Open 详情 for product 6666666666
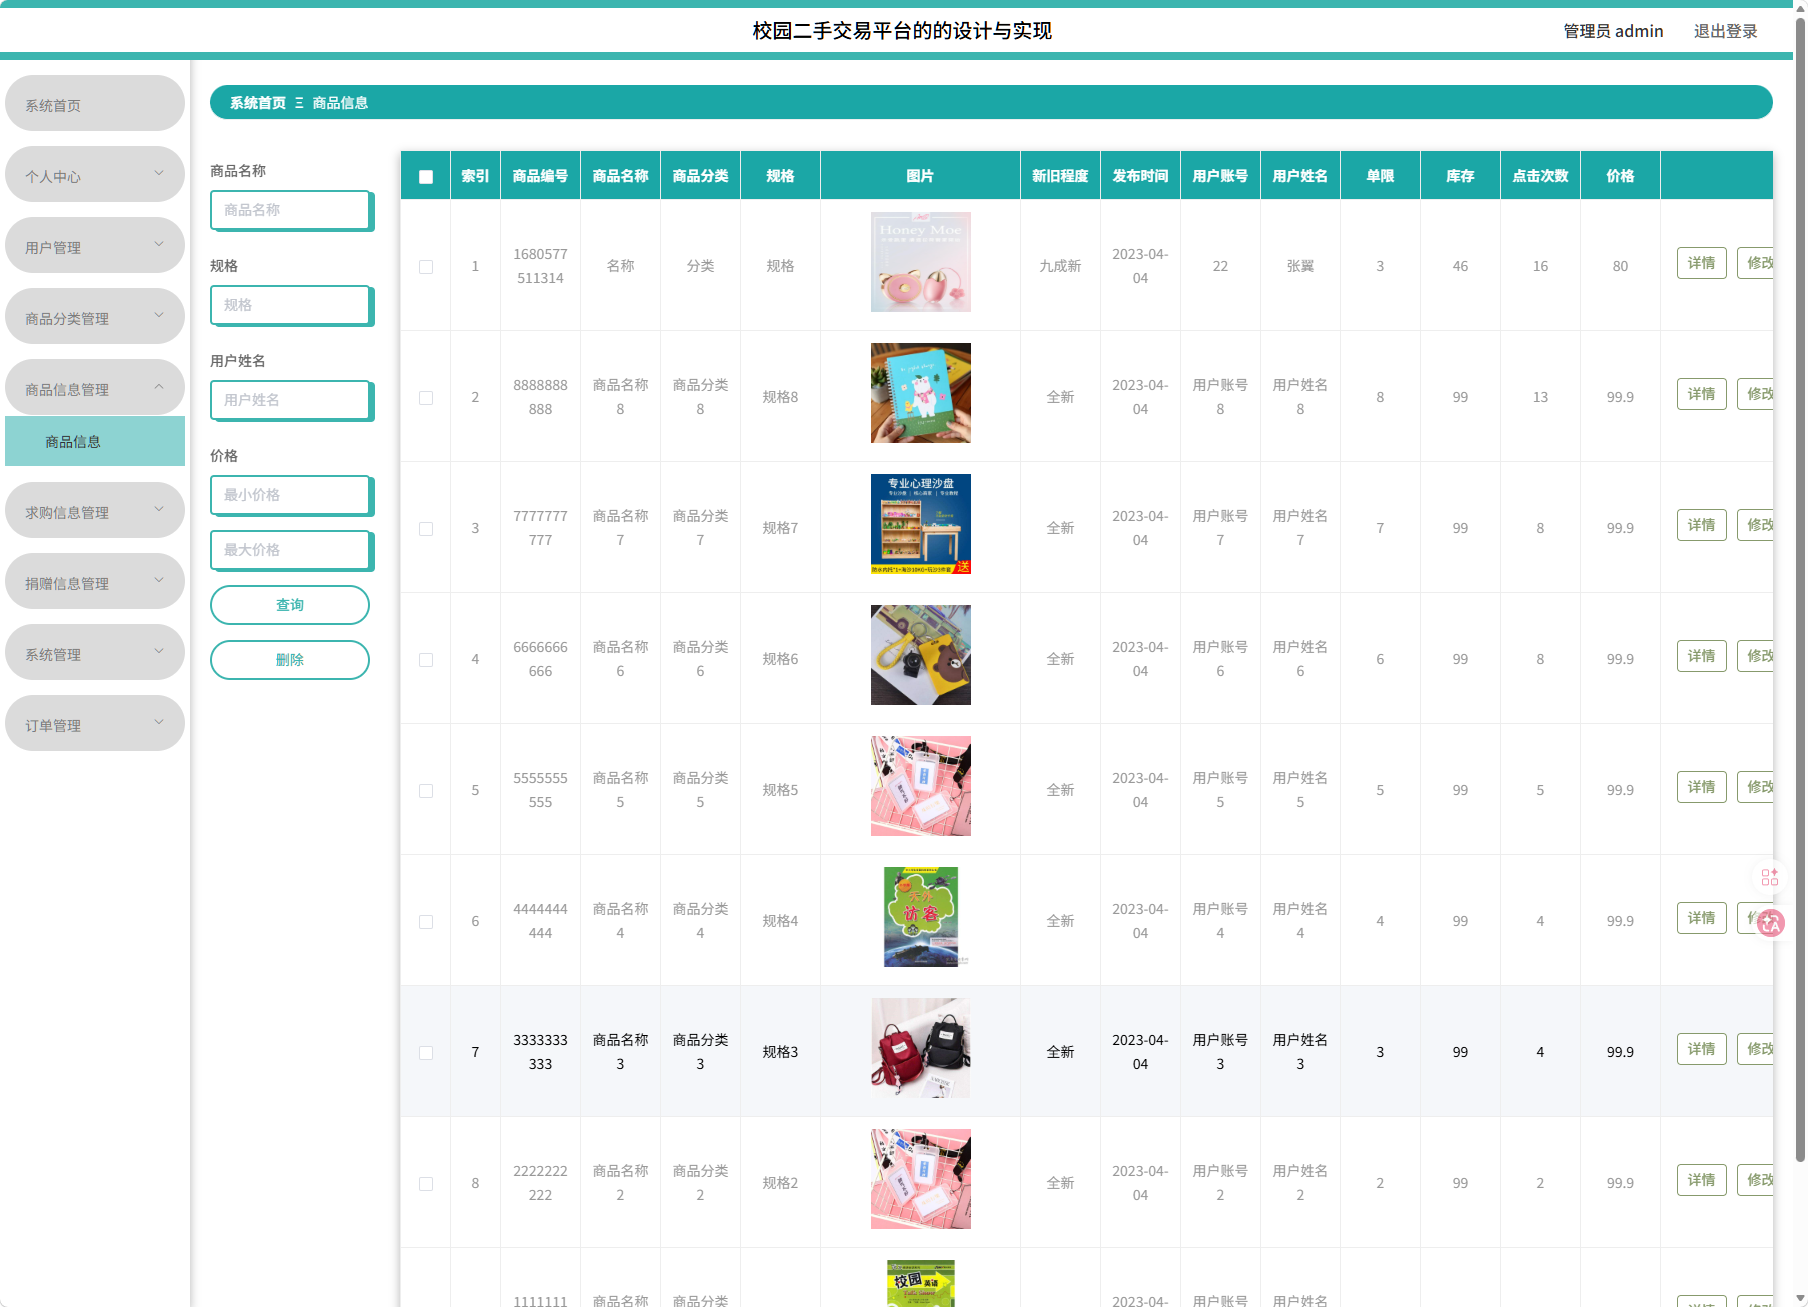The width and height of the screenshot is (1808, 1307). point(1701,656)
